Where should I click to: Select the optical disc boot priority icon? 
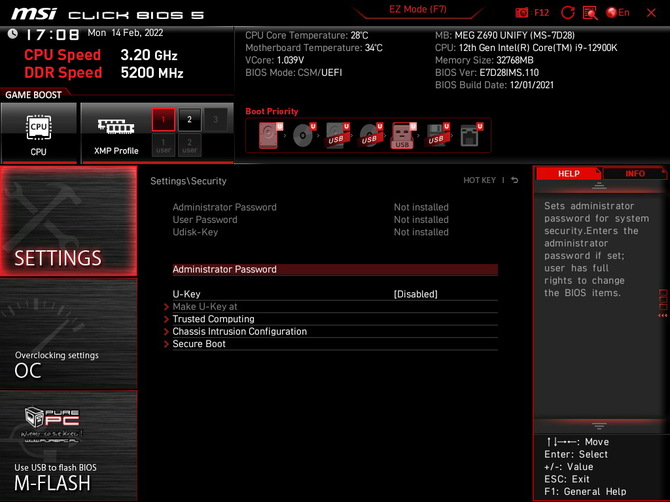tap(304, 135)
